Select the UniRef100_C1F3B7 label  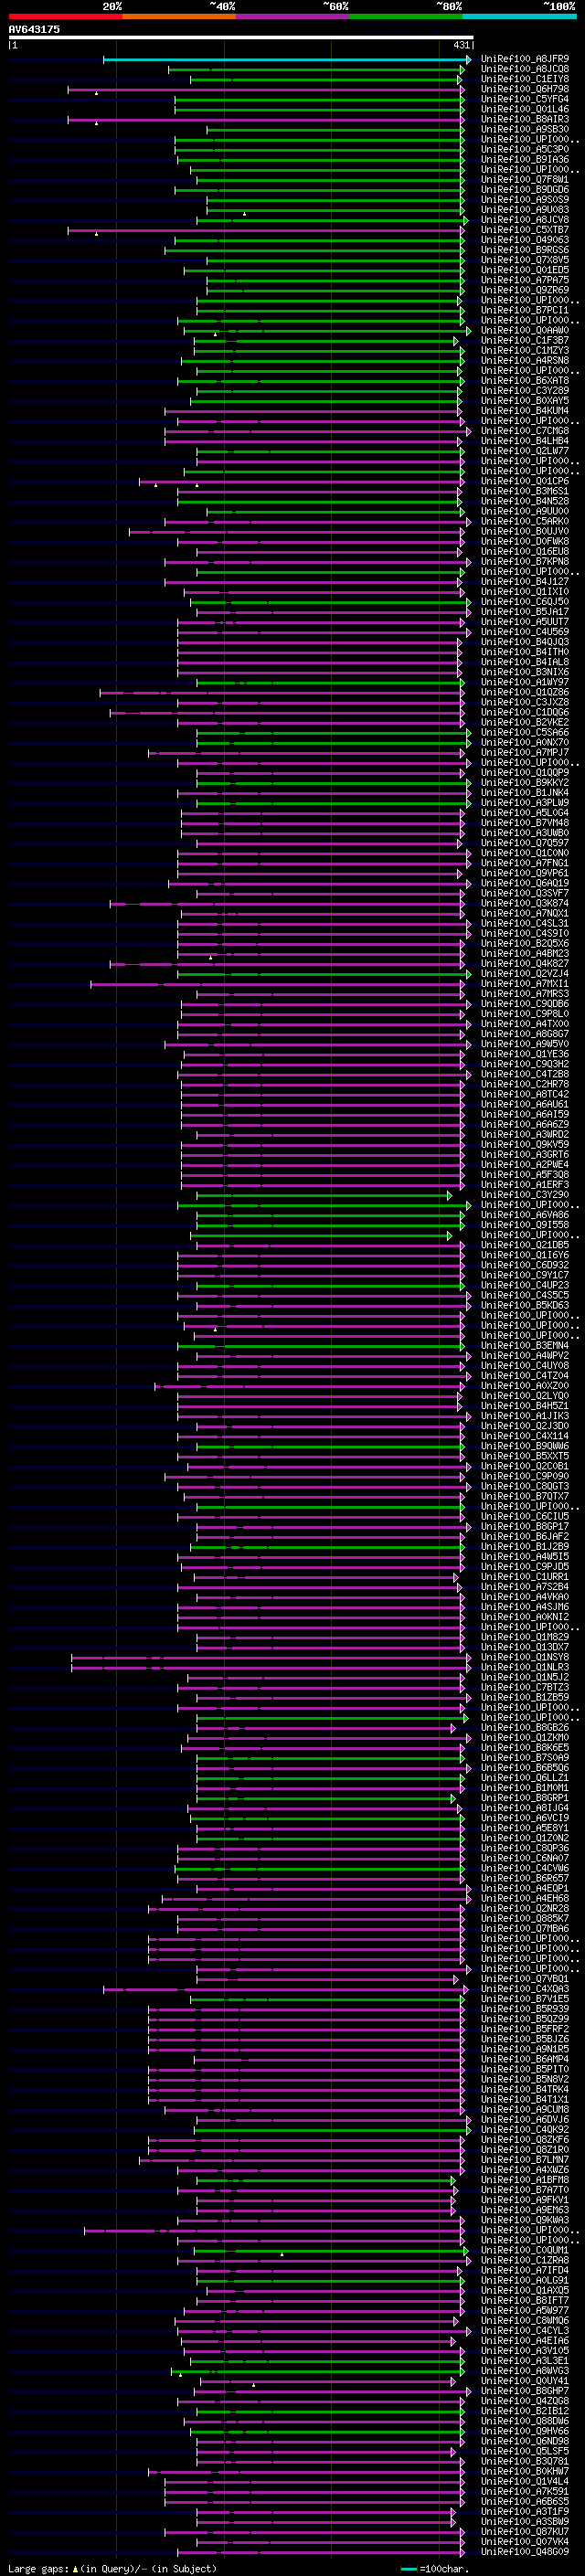point(525,340)
